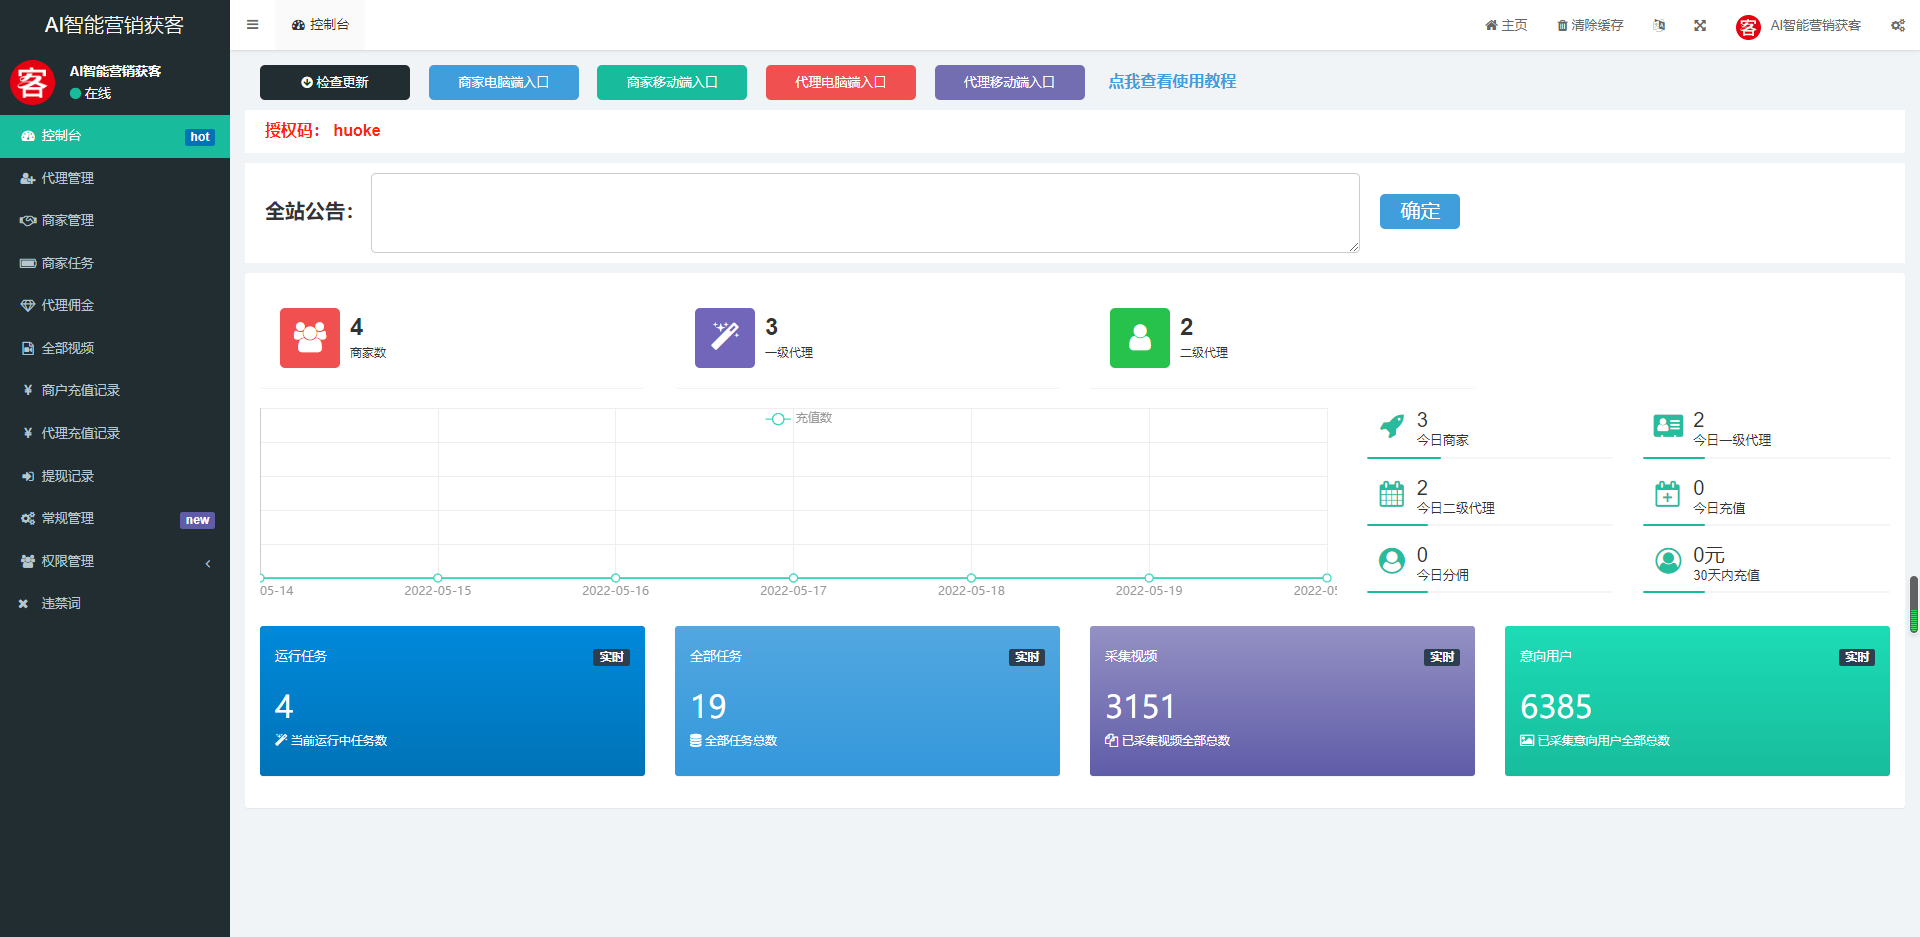Open the 点我查看使用教程 link

pyautogui.click(x=1171, y=82)
